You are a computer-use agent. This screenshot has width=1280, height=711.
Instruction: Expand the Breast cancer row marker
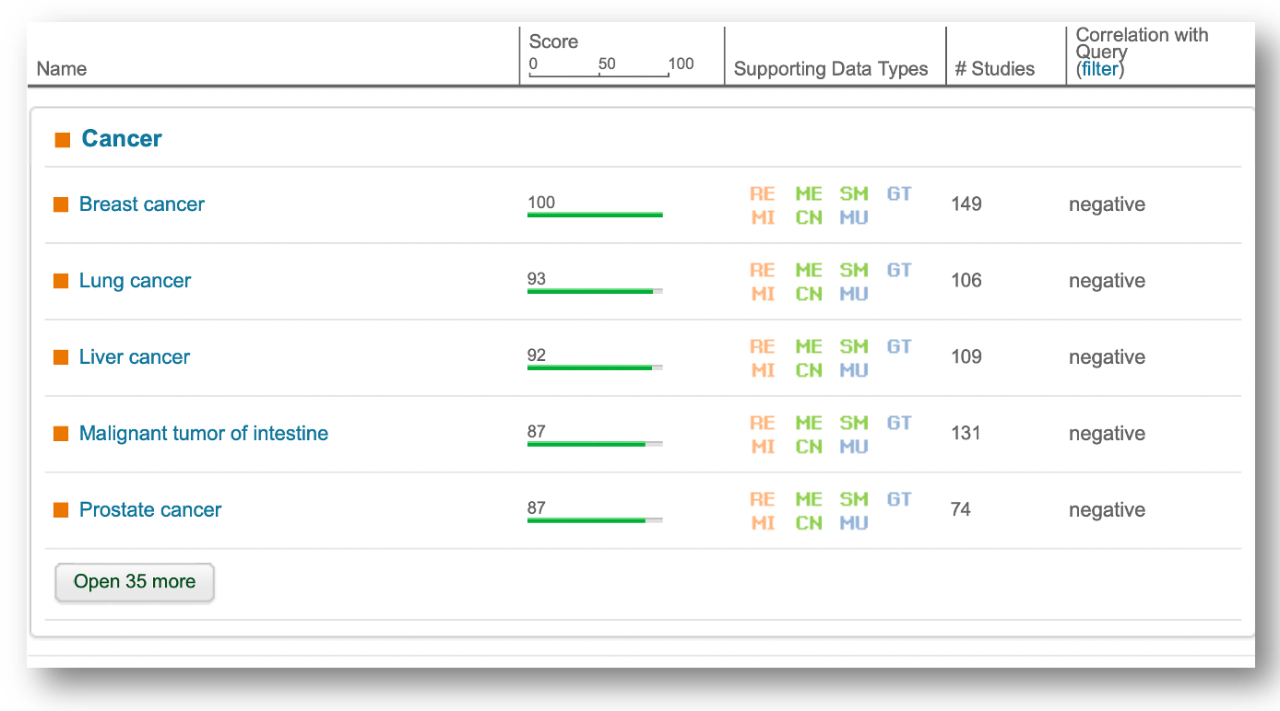tap(61, 204)
